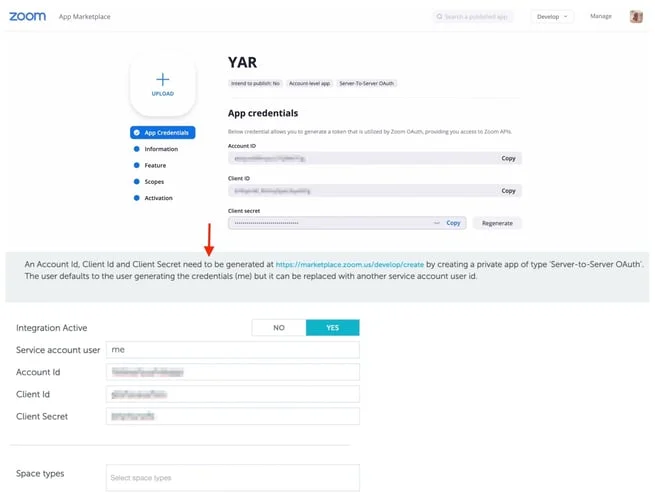Expand the Develop dropdown

pyautogui.click(x=553, y=17)
